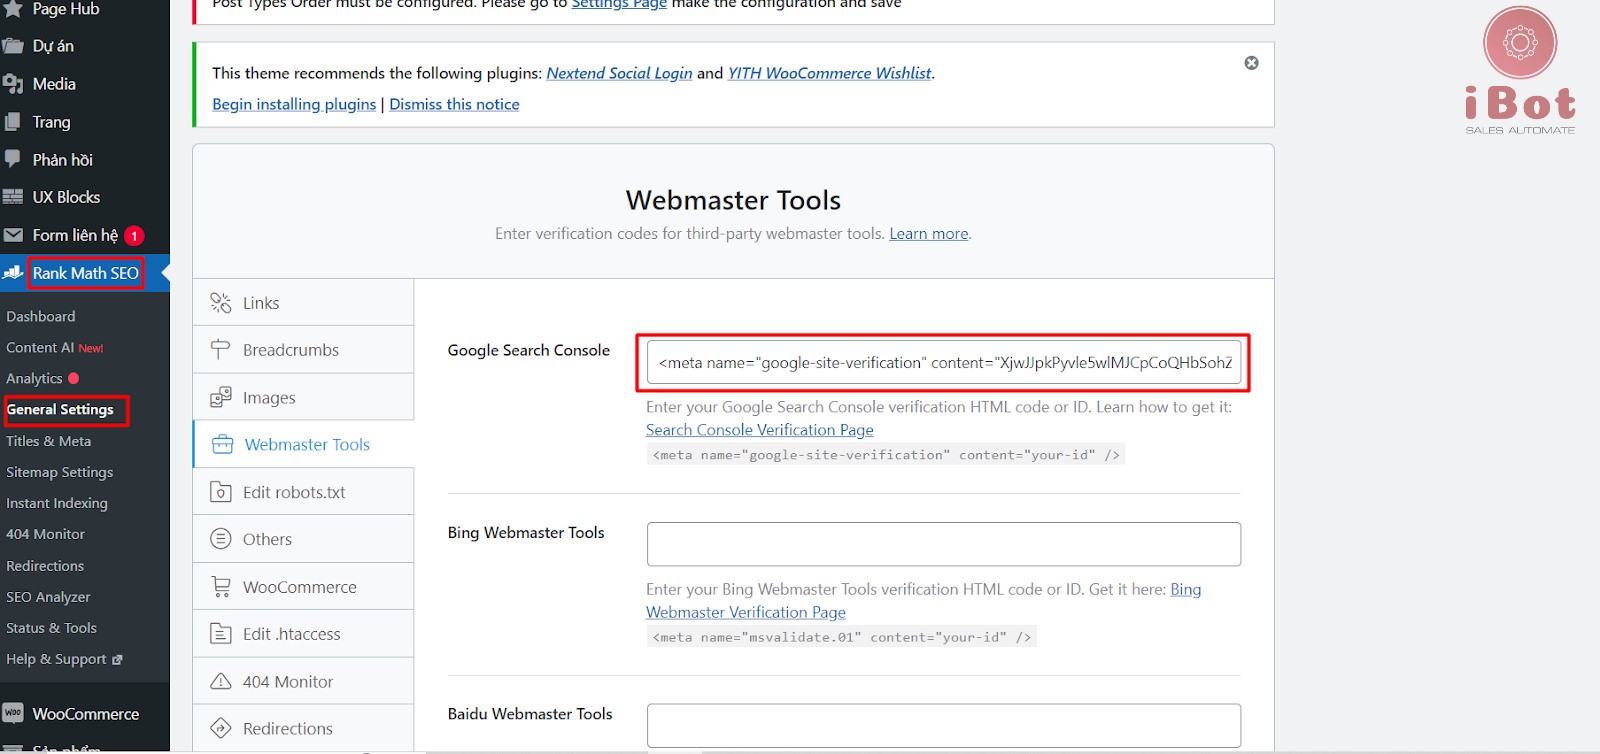Open the Nextend Social Login plugin link
1600x754 pixels.
tap(619, 73)
